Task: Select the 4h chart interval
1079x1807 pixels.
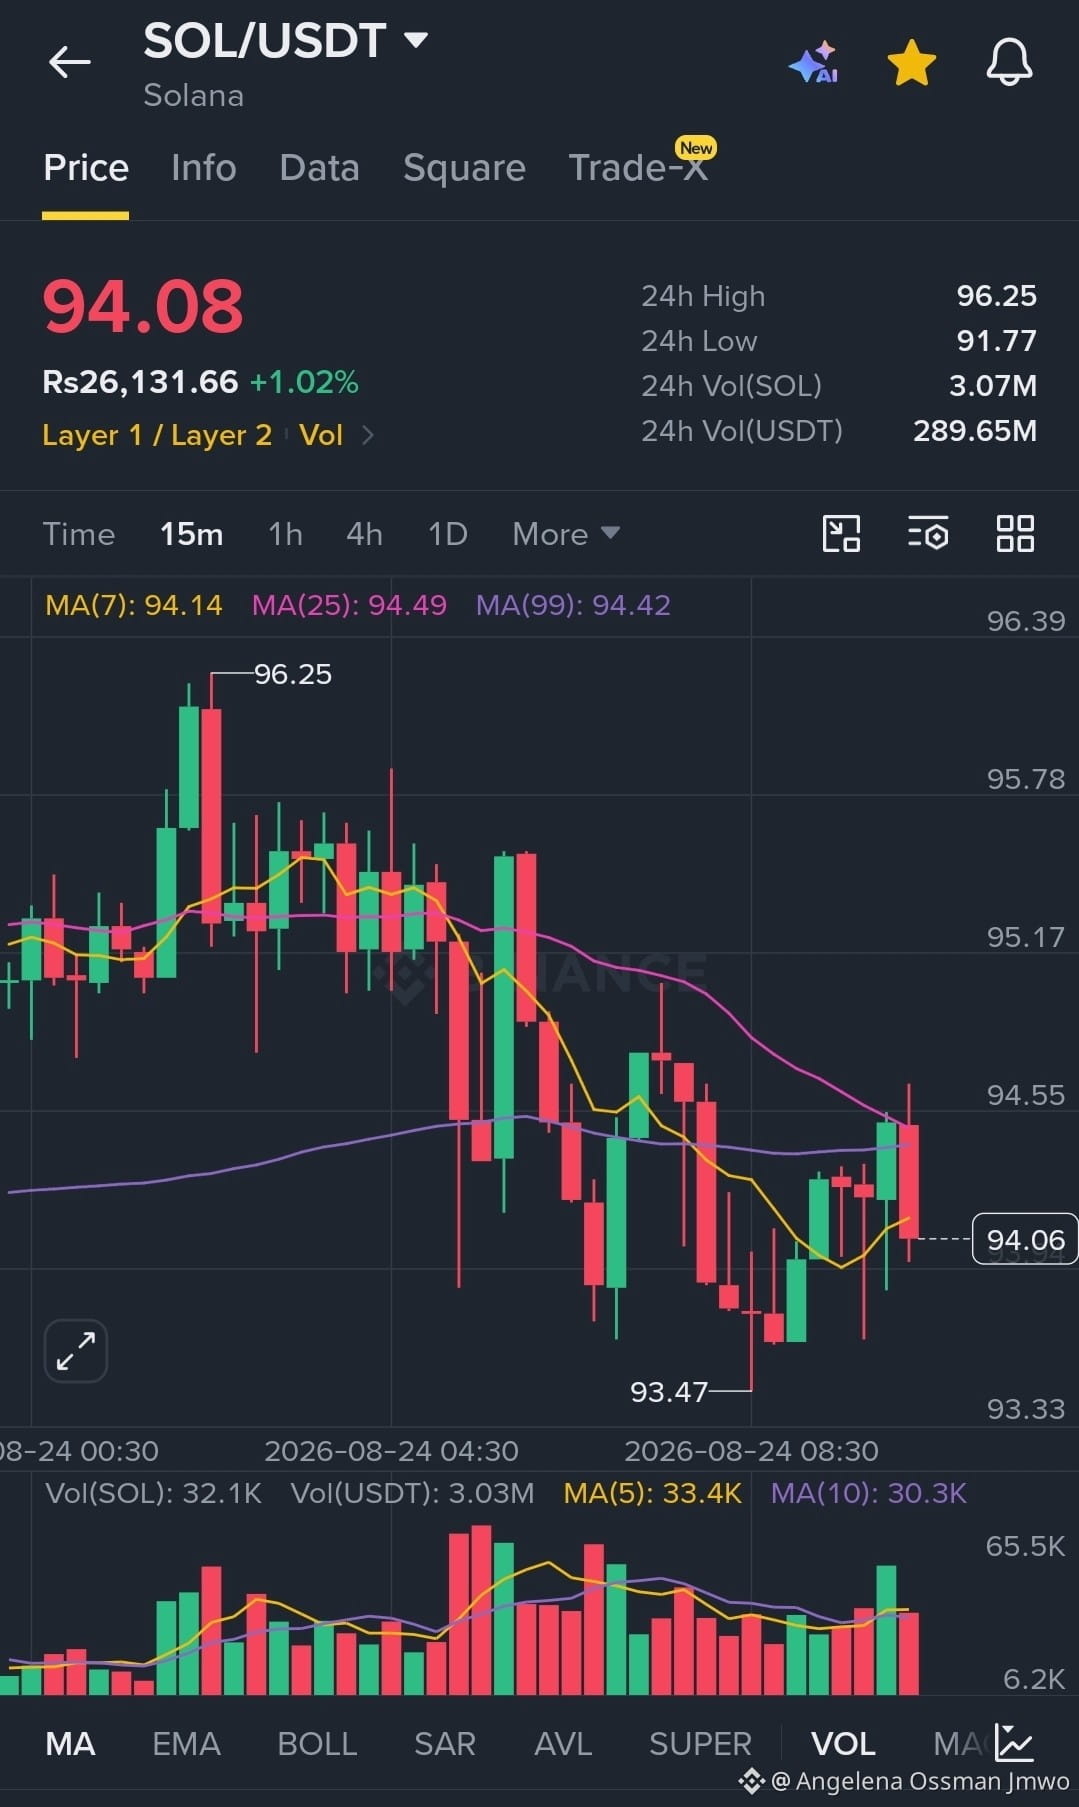Action: [x=364, y=534]
